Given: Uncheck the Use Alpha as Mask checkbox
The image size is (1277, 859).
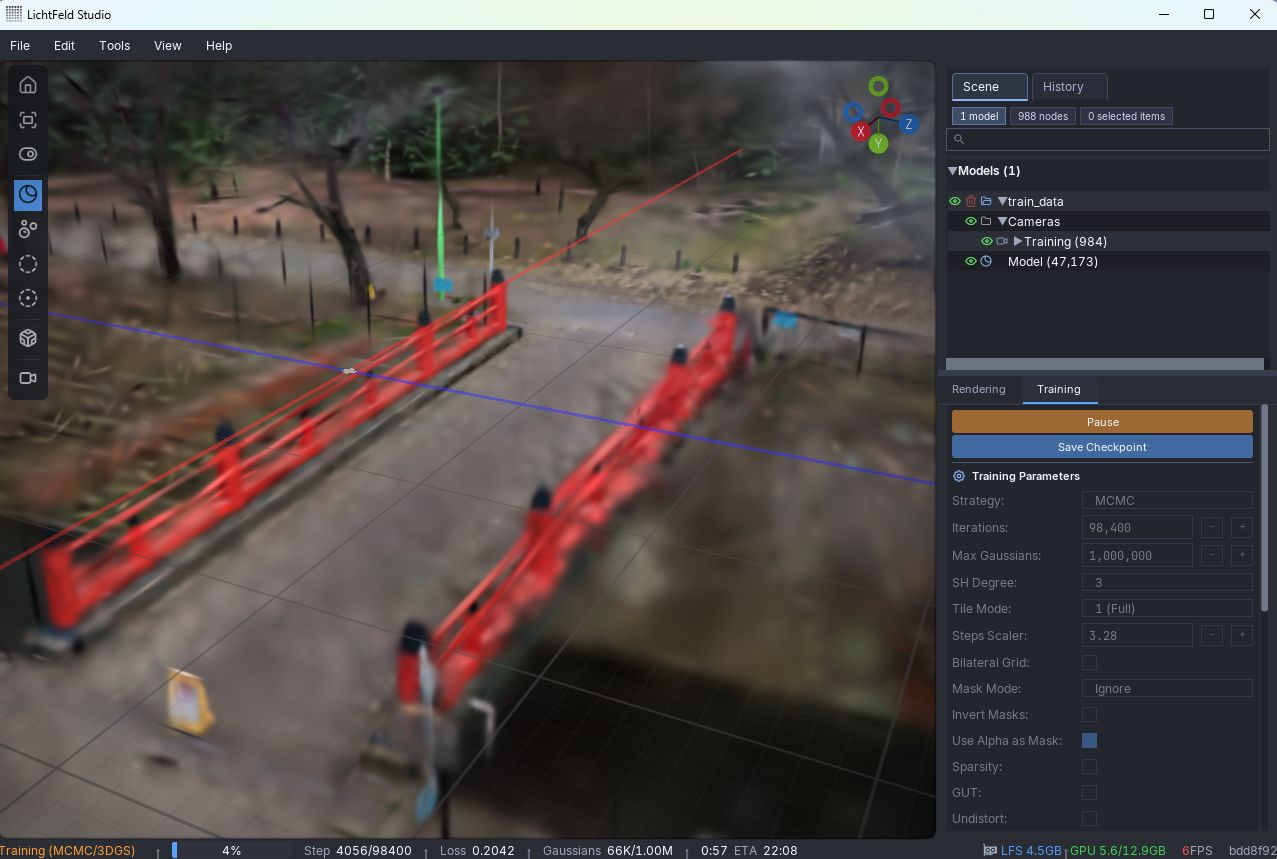Looking at the screenshot, I should tap(1089, 740).
